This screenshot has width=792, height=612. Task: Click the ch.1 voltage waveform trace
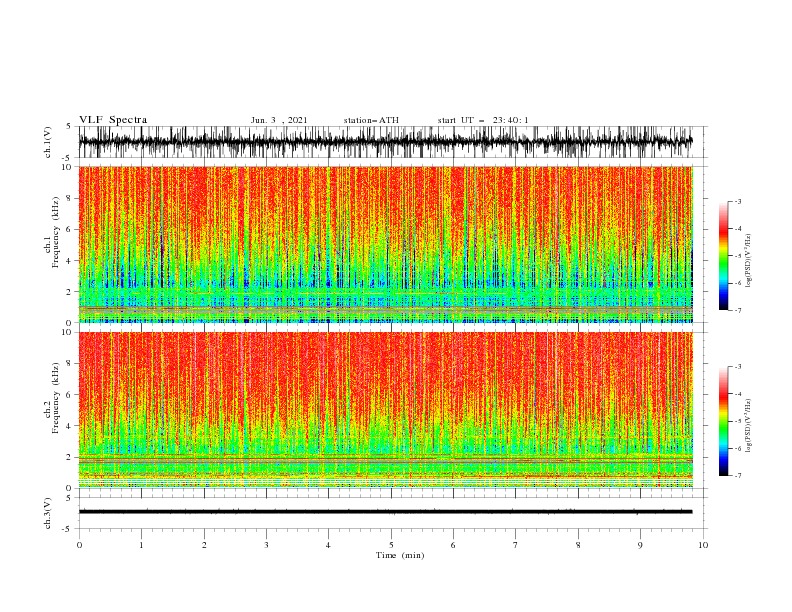tap(385, 142)
